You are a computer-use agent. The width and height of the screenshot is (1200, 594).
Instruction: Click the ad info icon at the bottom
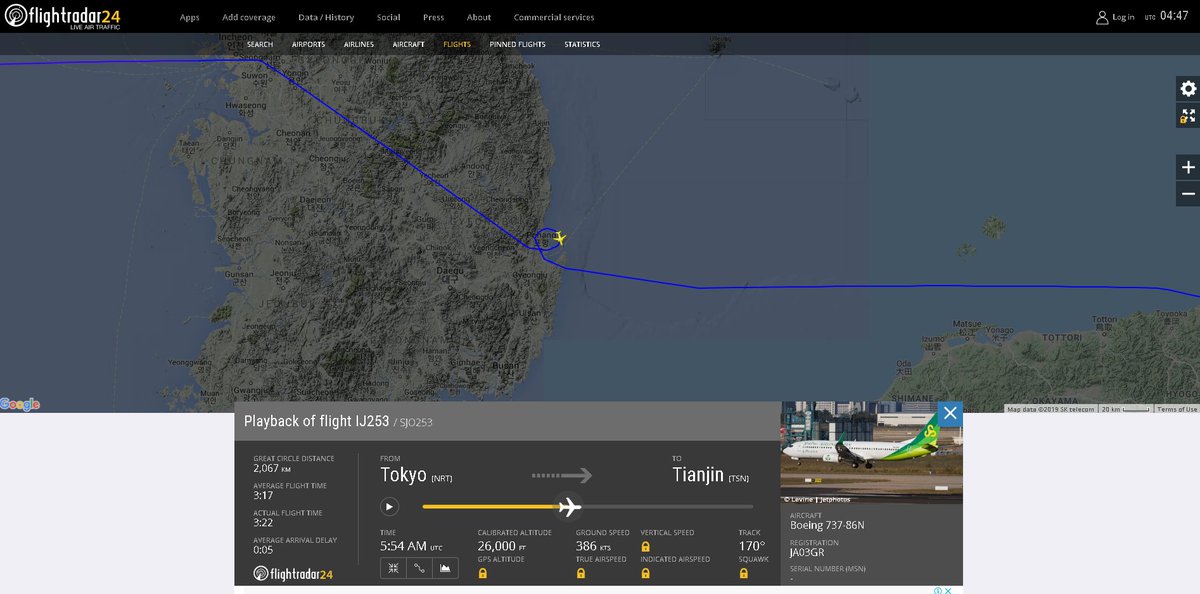coord(937,590)
